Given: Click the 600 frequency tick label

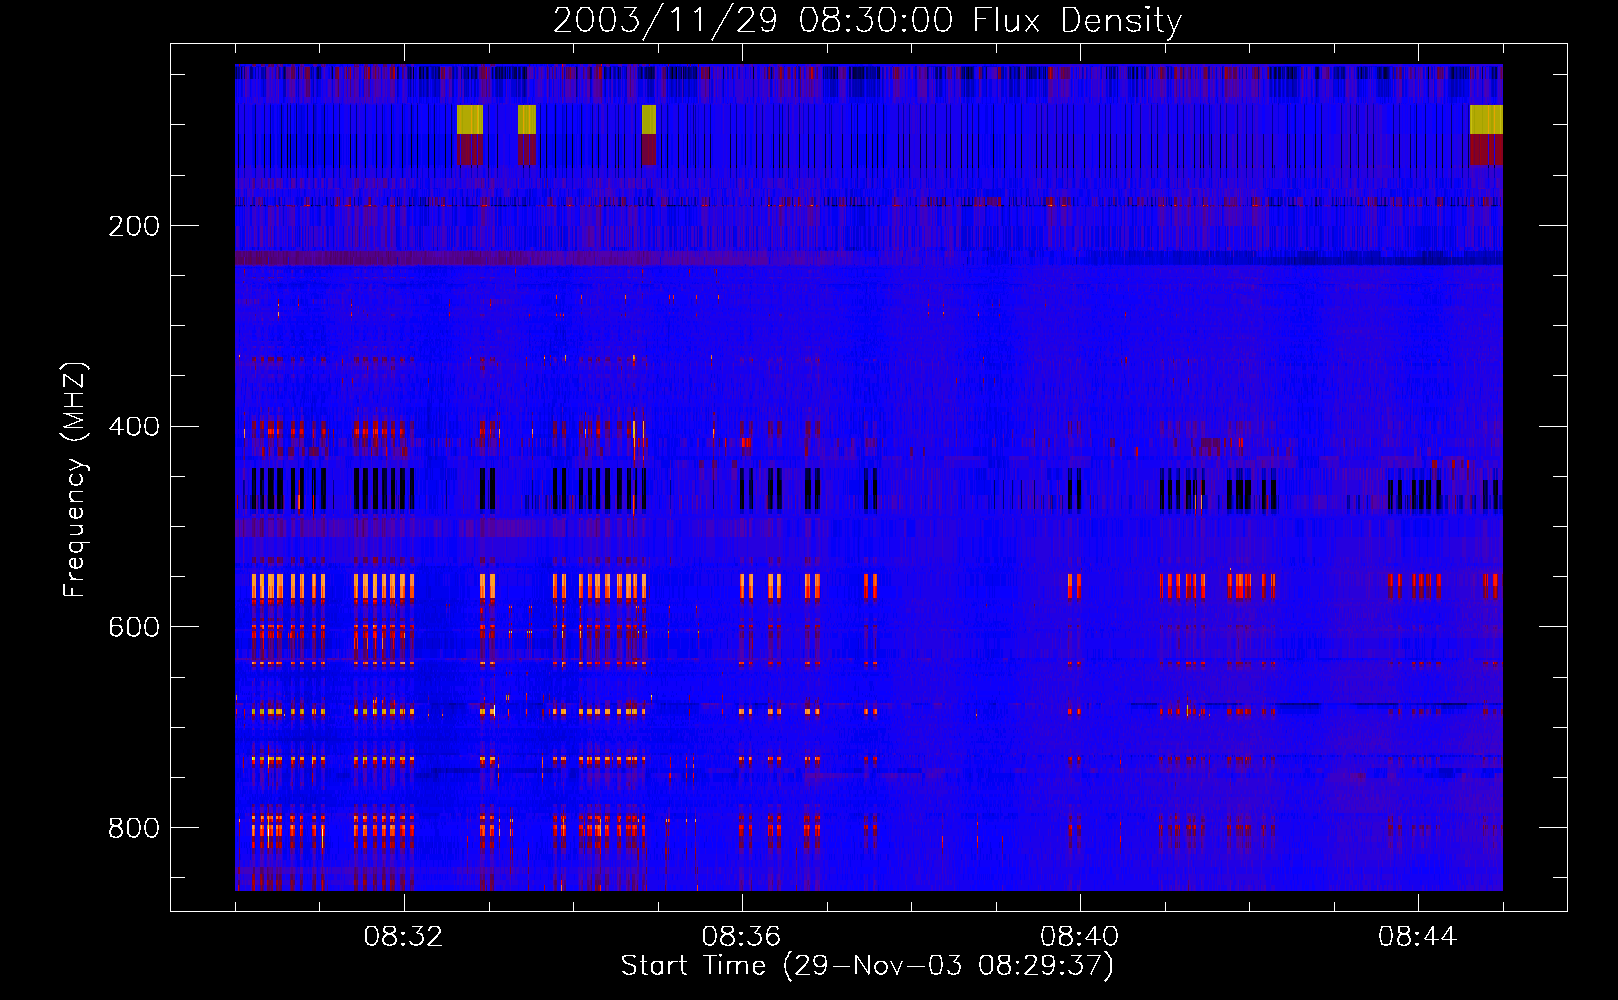Looking at the screenshot, I should [134, 627].
